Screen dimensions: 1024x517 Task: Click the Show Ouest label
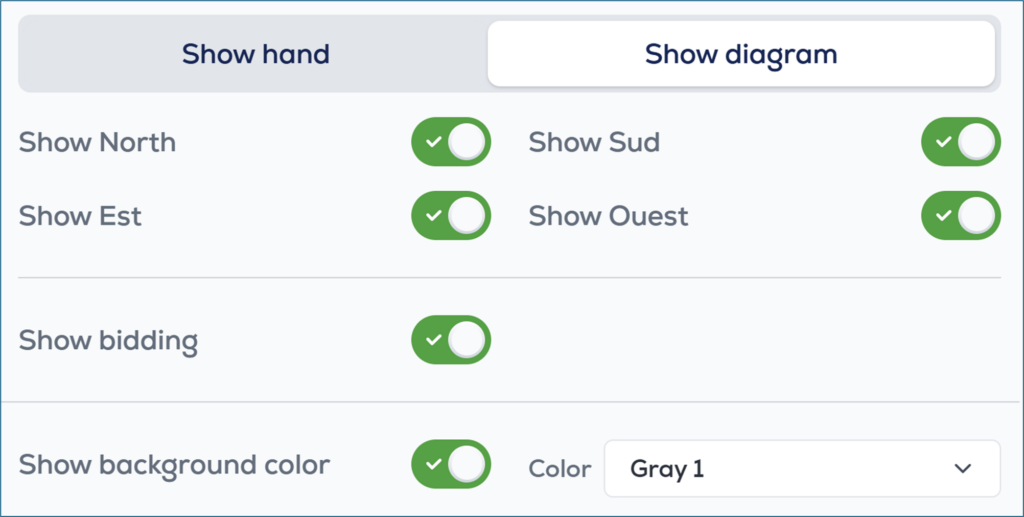click(608, 216)
